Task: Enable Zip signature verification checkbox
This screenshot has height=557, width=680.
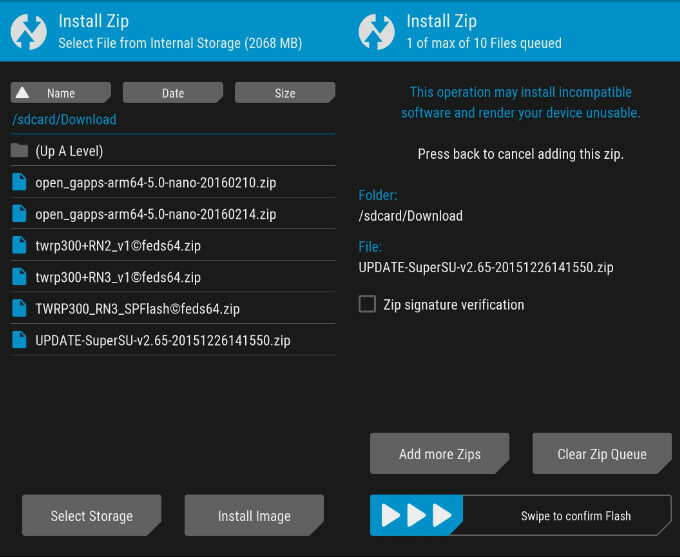Action: [367, 304]
